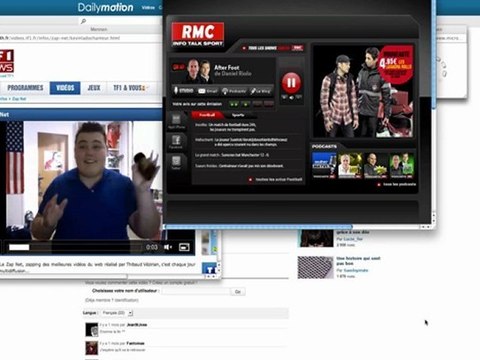Open the PROGRAMMES tab on TF1 site
The image size is (480, 360).
(25, 88)
